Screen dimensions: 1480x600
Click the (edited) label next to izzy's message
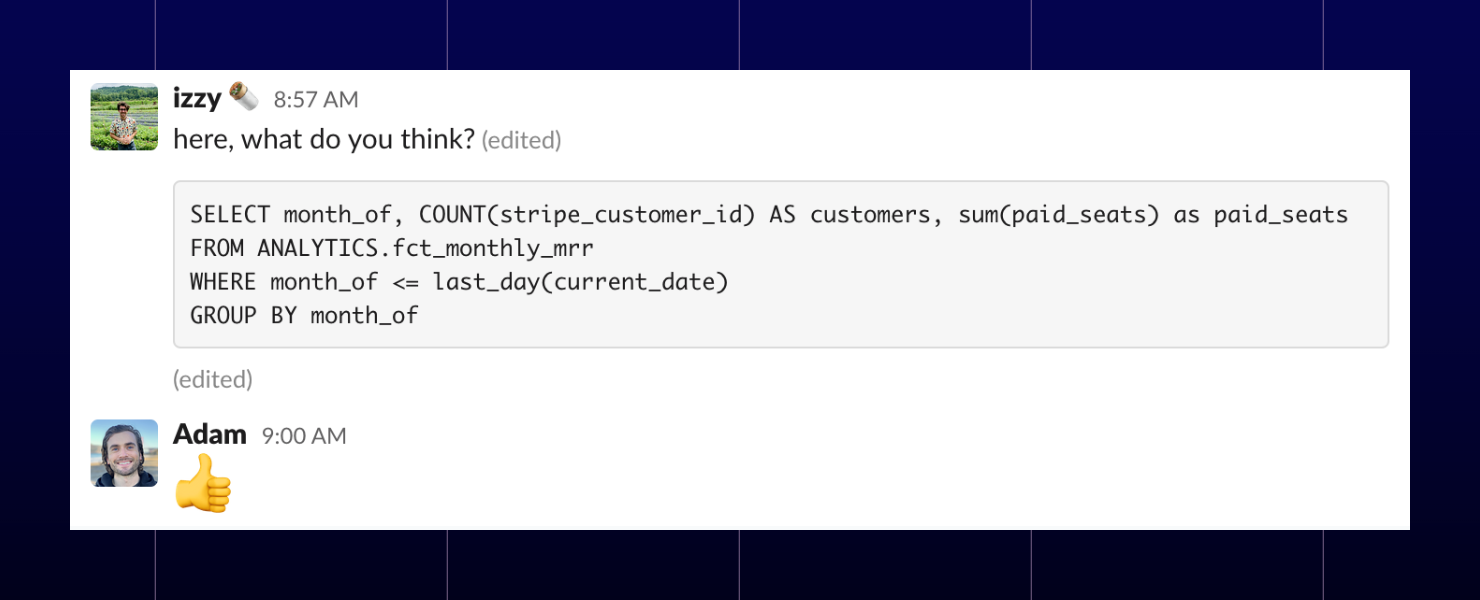[521, 140]
